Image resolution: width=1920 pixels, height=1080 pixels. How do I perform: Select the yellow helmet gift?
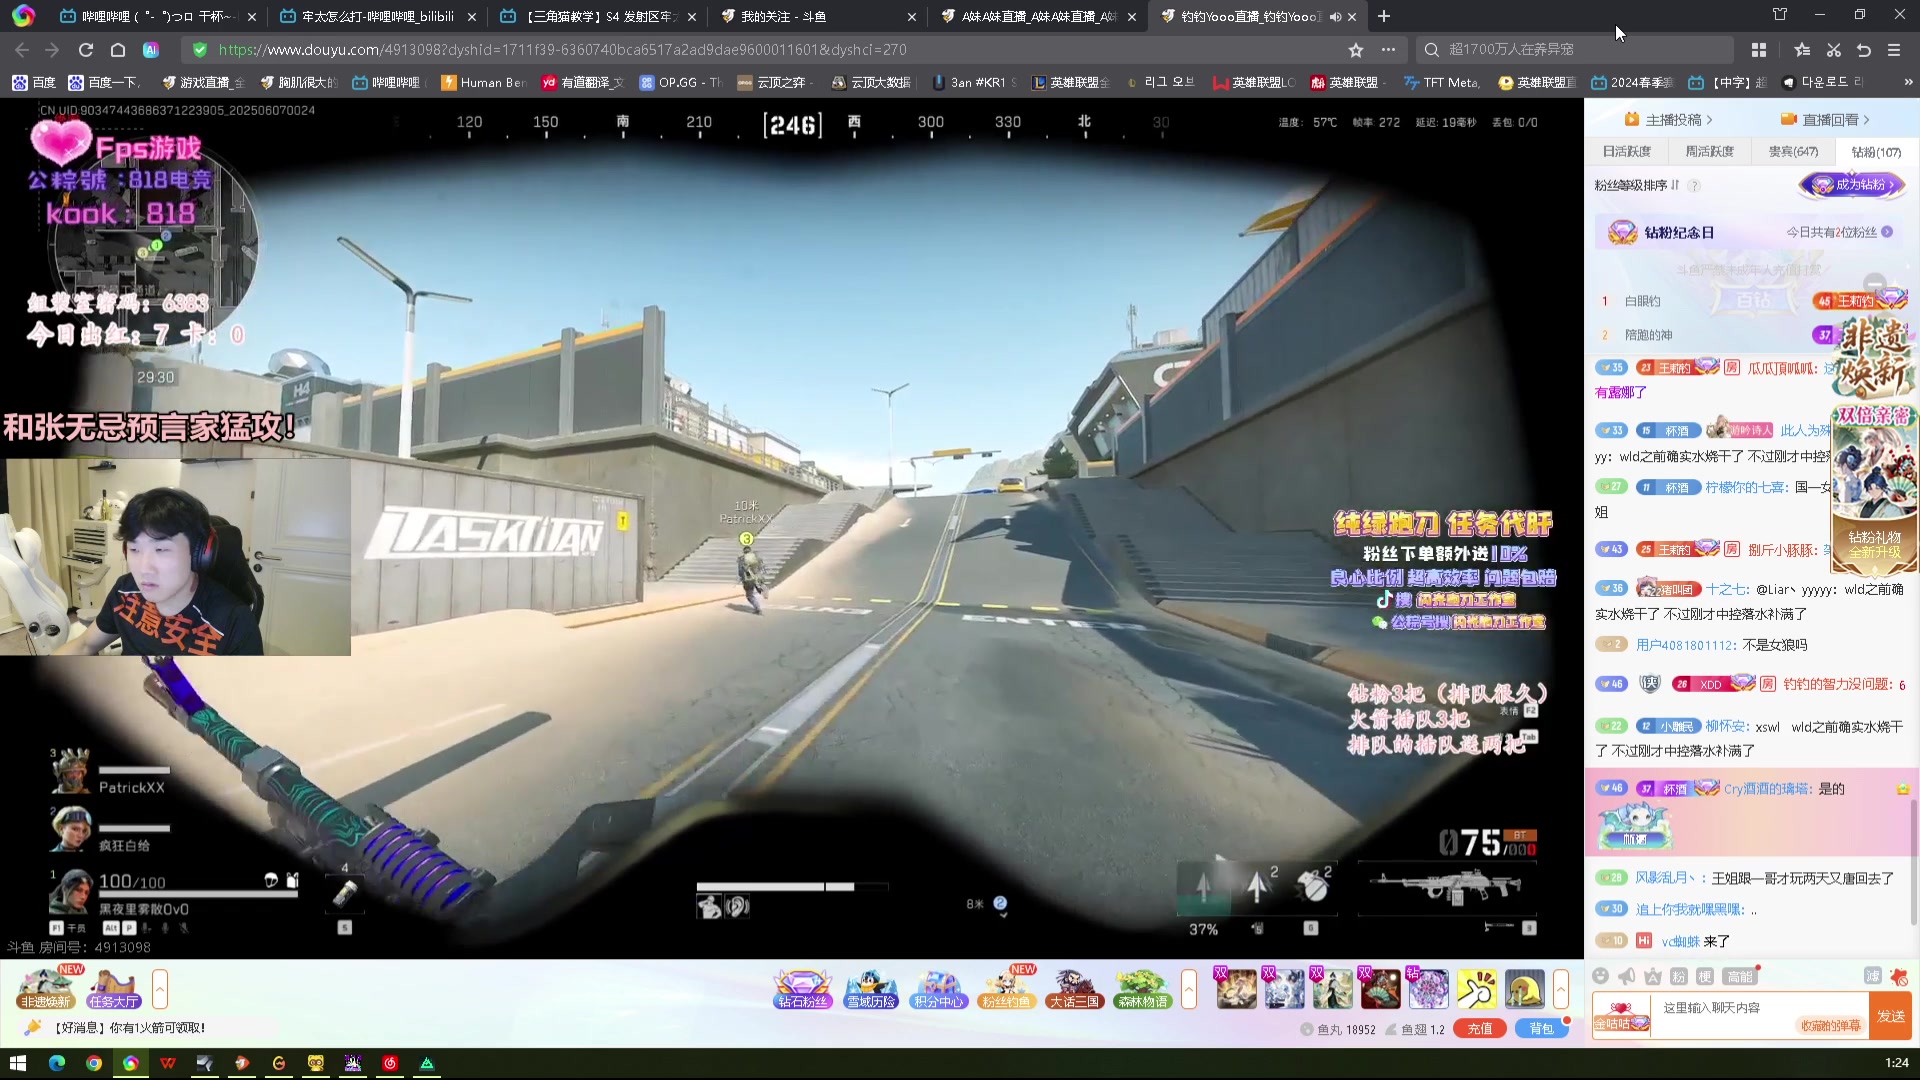click(1524, 989)
